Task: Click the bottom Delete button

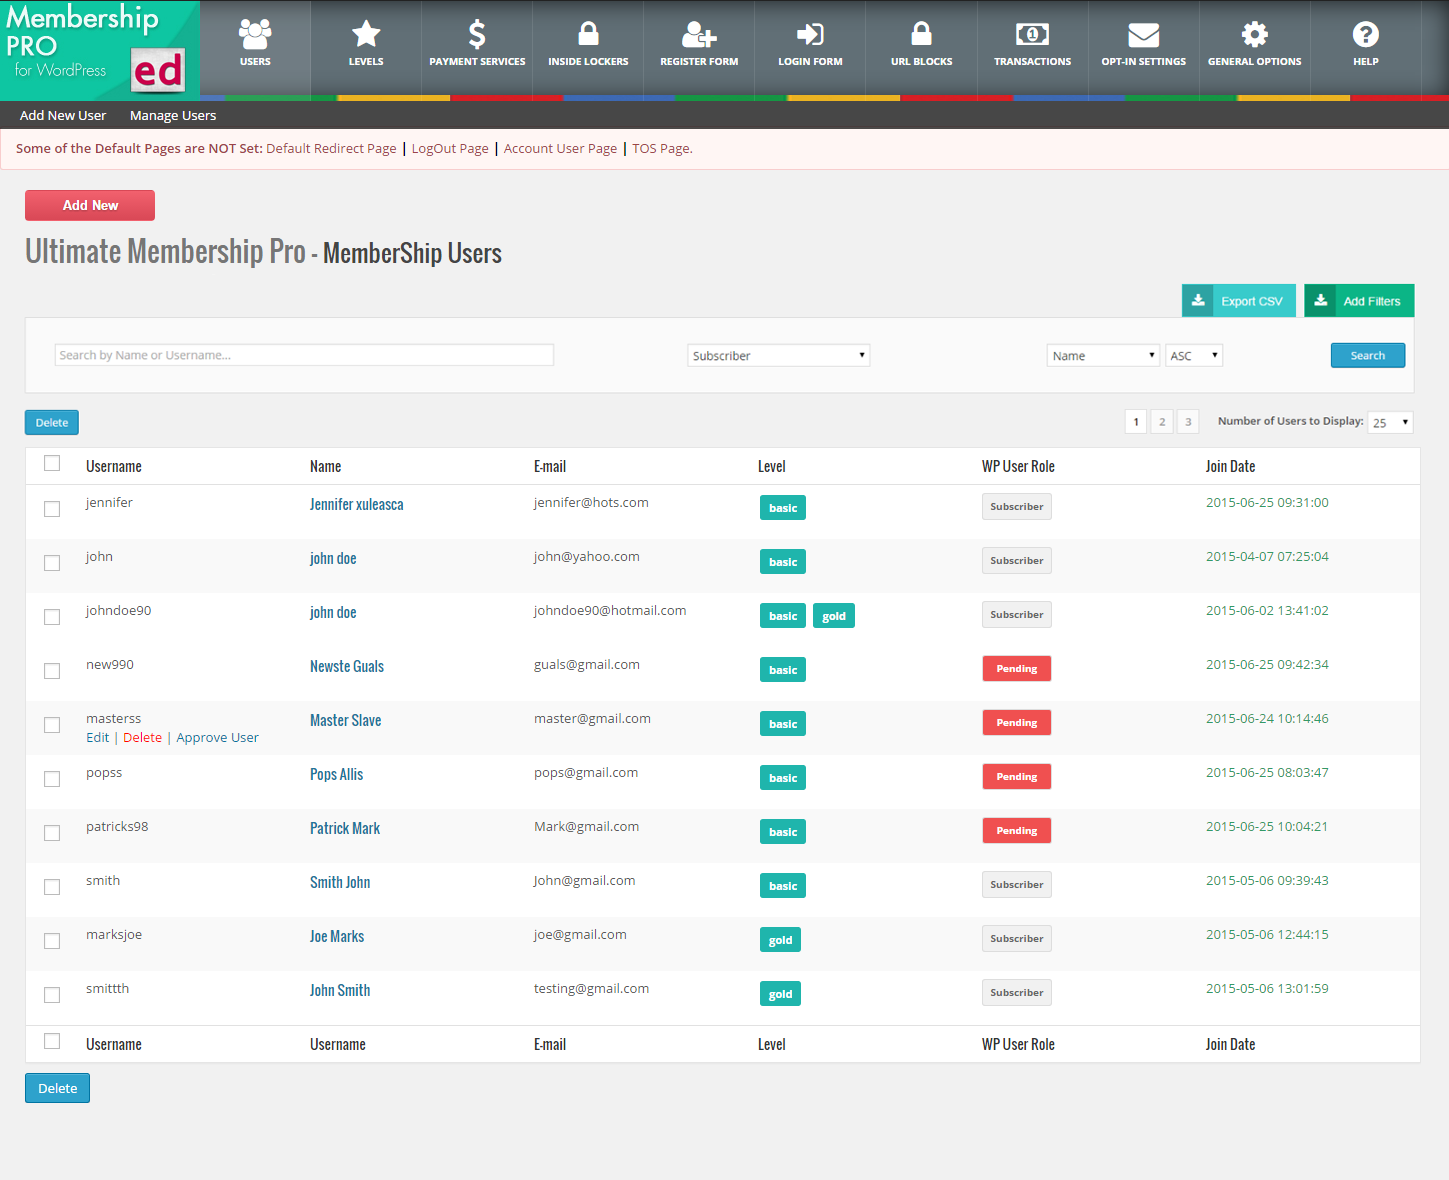Action: point(57,1088)
